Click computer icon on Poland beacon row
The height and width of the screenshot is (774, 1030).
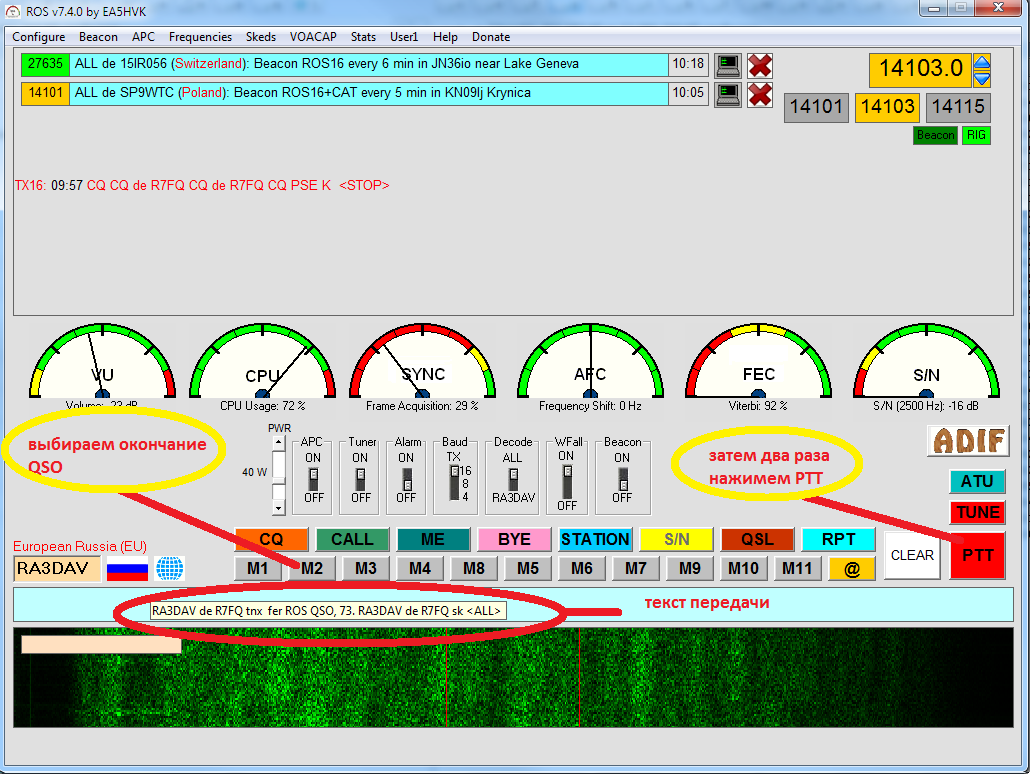(x=727, y=94)
